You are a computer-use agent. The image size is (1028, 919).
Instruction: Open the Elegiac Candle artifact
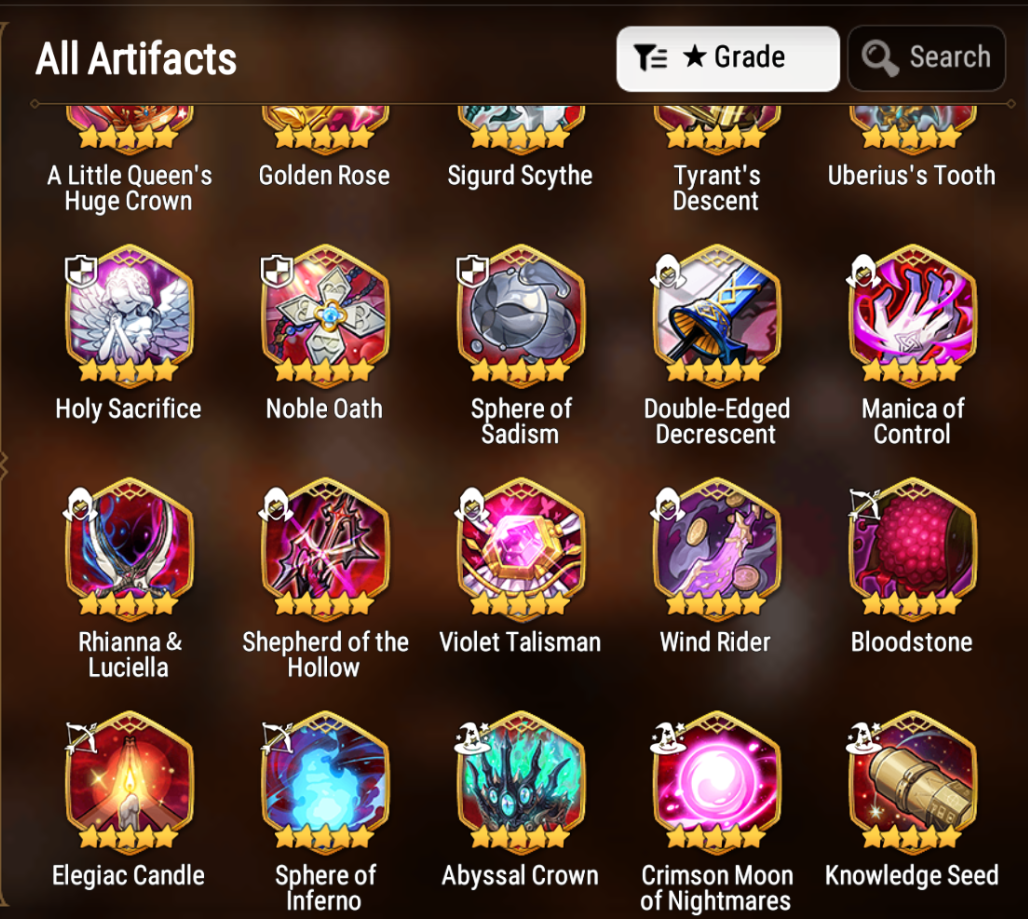click(x=128, y=780)
